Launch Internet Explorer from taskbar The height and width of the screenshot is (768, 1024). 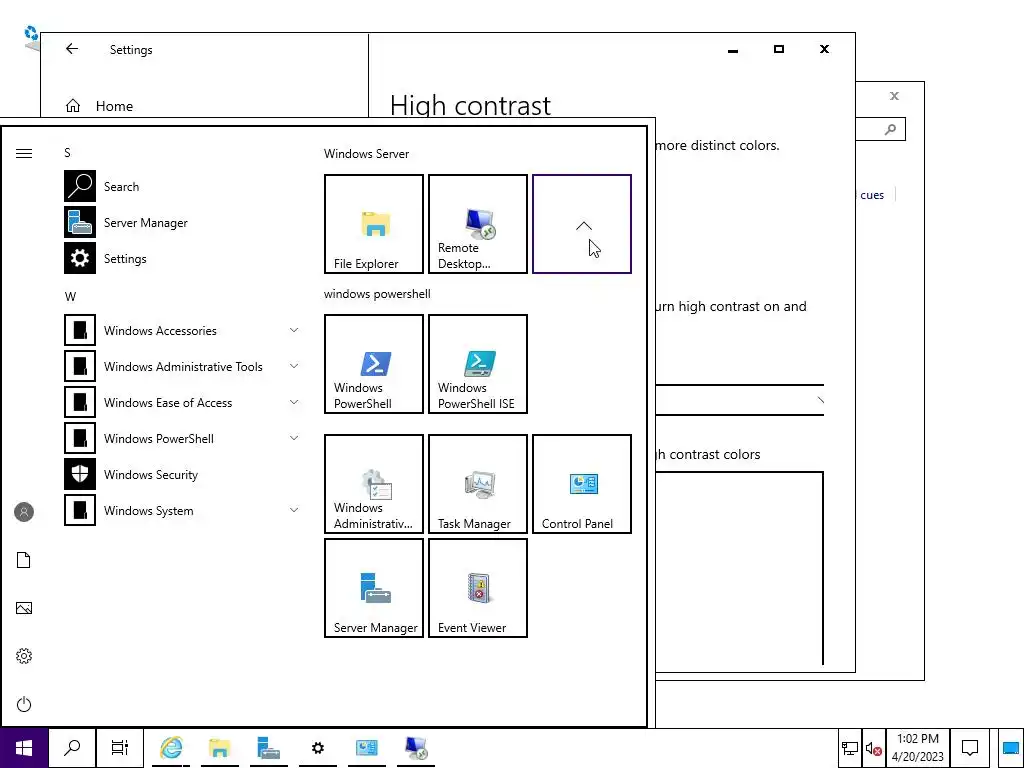[171, 748]
